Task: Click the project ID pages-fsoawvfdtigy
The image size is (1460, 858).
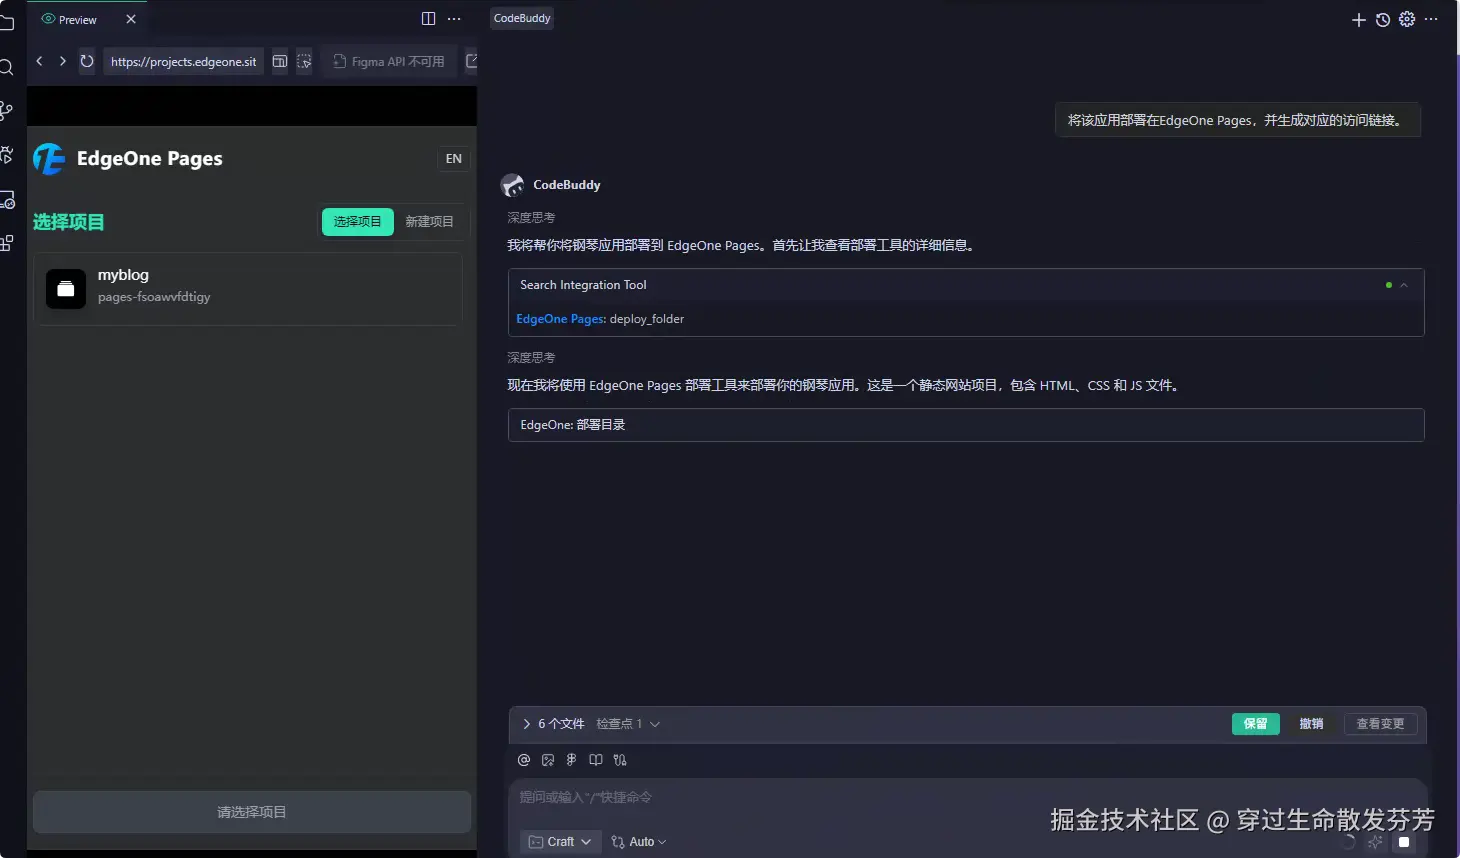Action: coord(154,297)
